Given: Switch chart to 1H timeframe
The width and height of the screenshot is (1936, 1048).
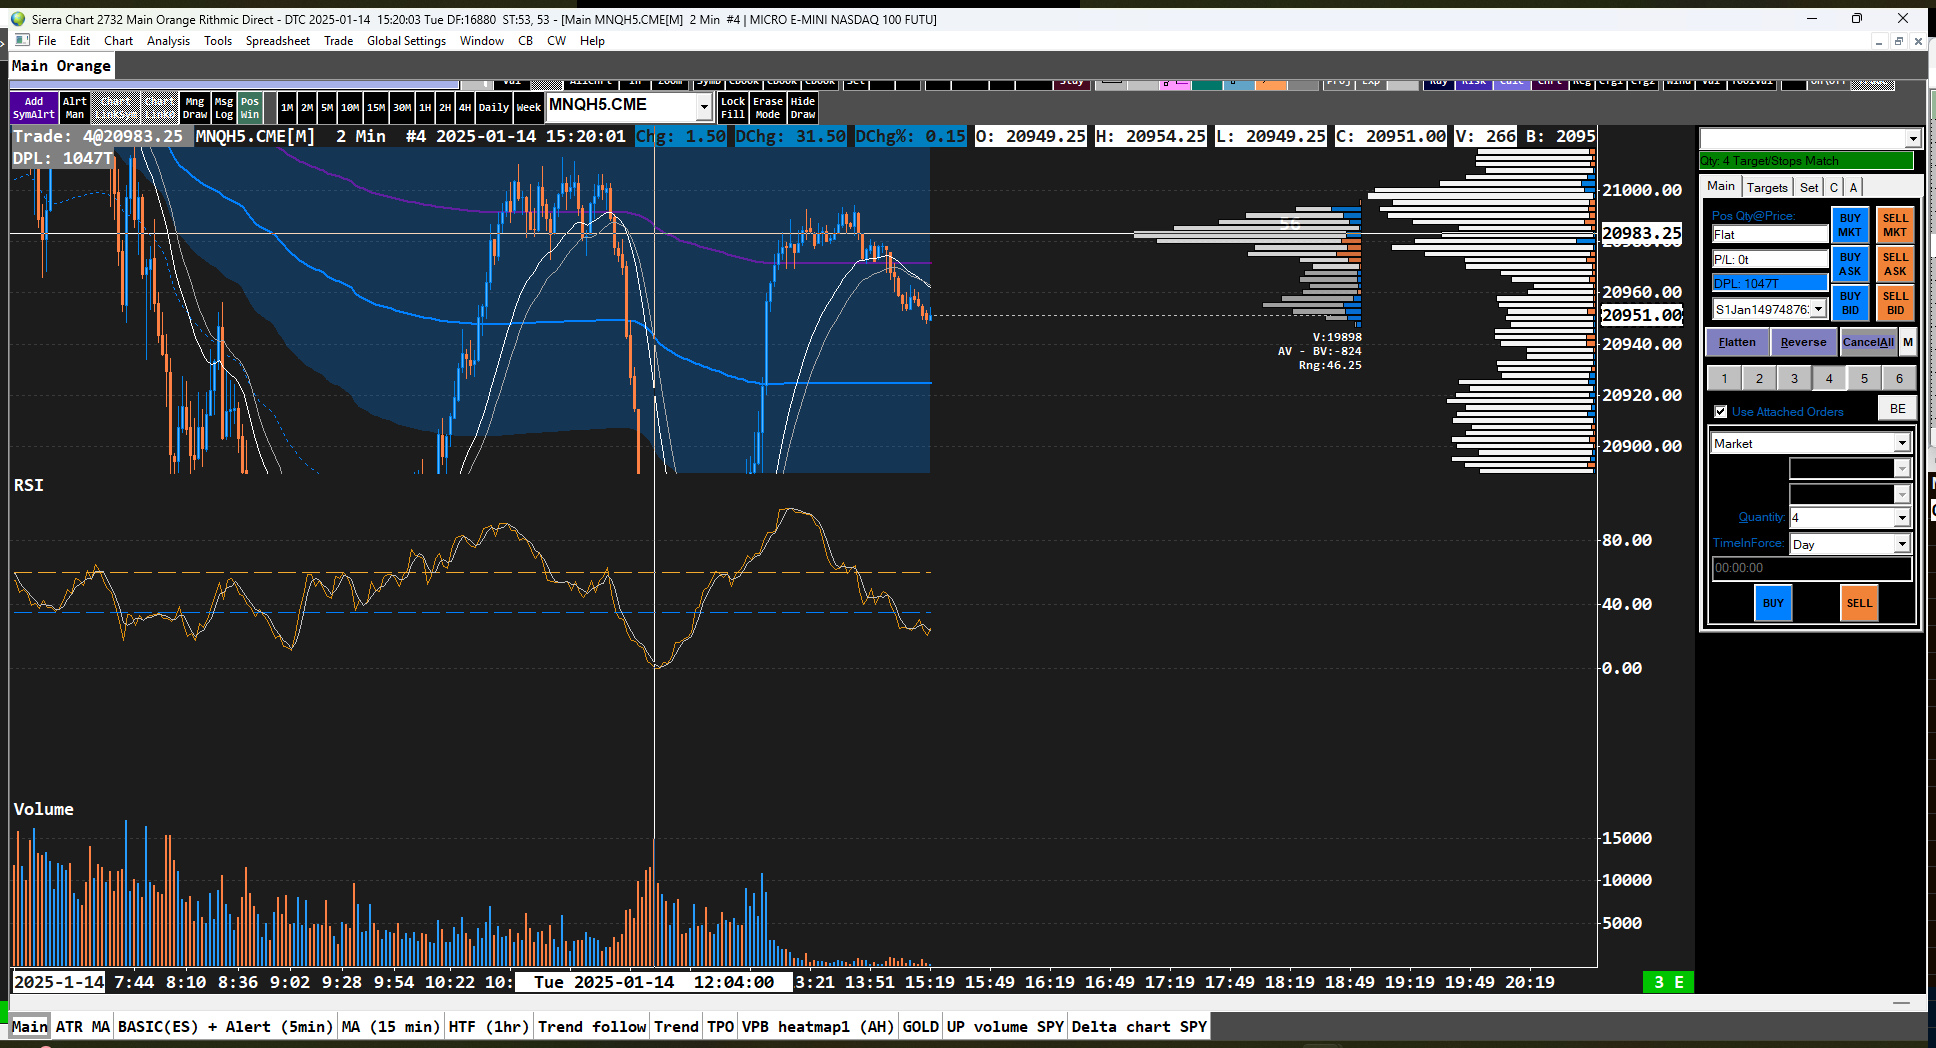Looking at the screenshot, I should tap(425, 108).
